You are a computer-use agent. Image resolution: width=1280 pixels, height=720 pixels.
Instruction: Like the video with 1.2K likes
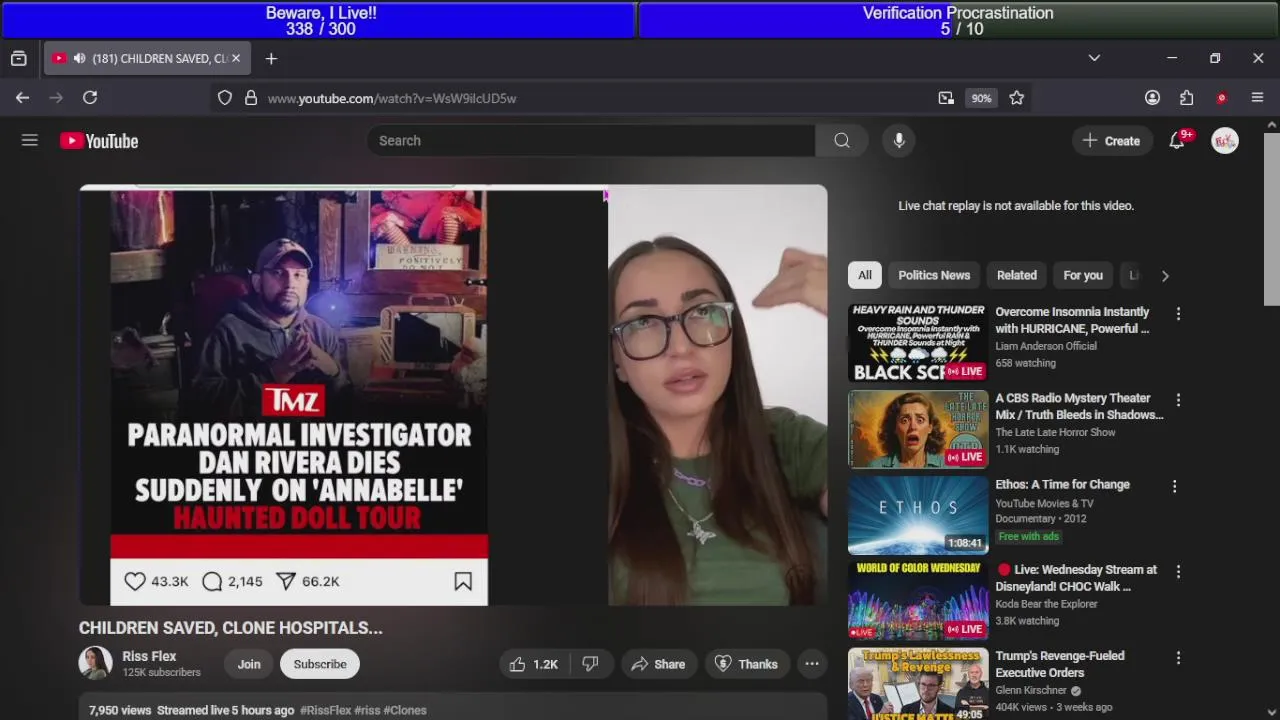point(533,664)
